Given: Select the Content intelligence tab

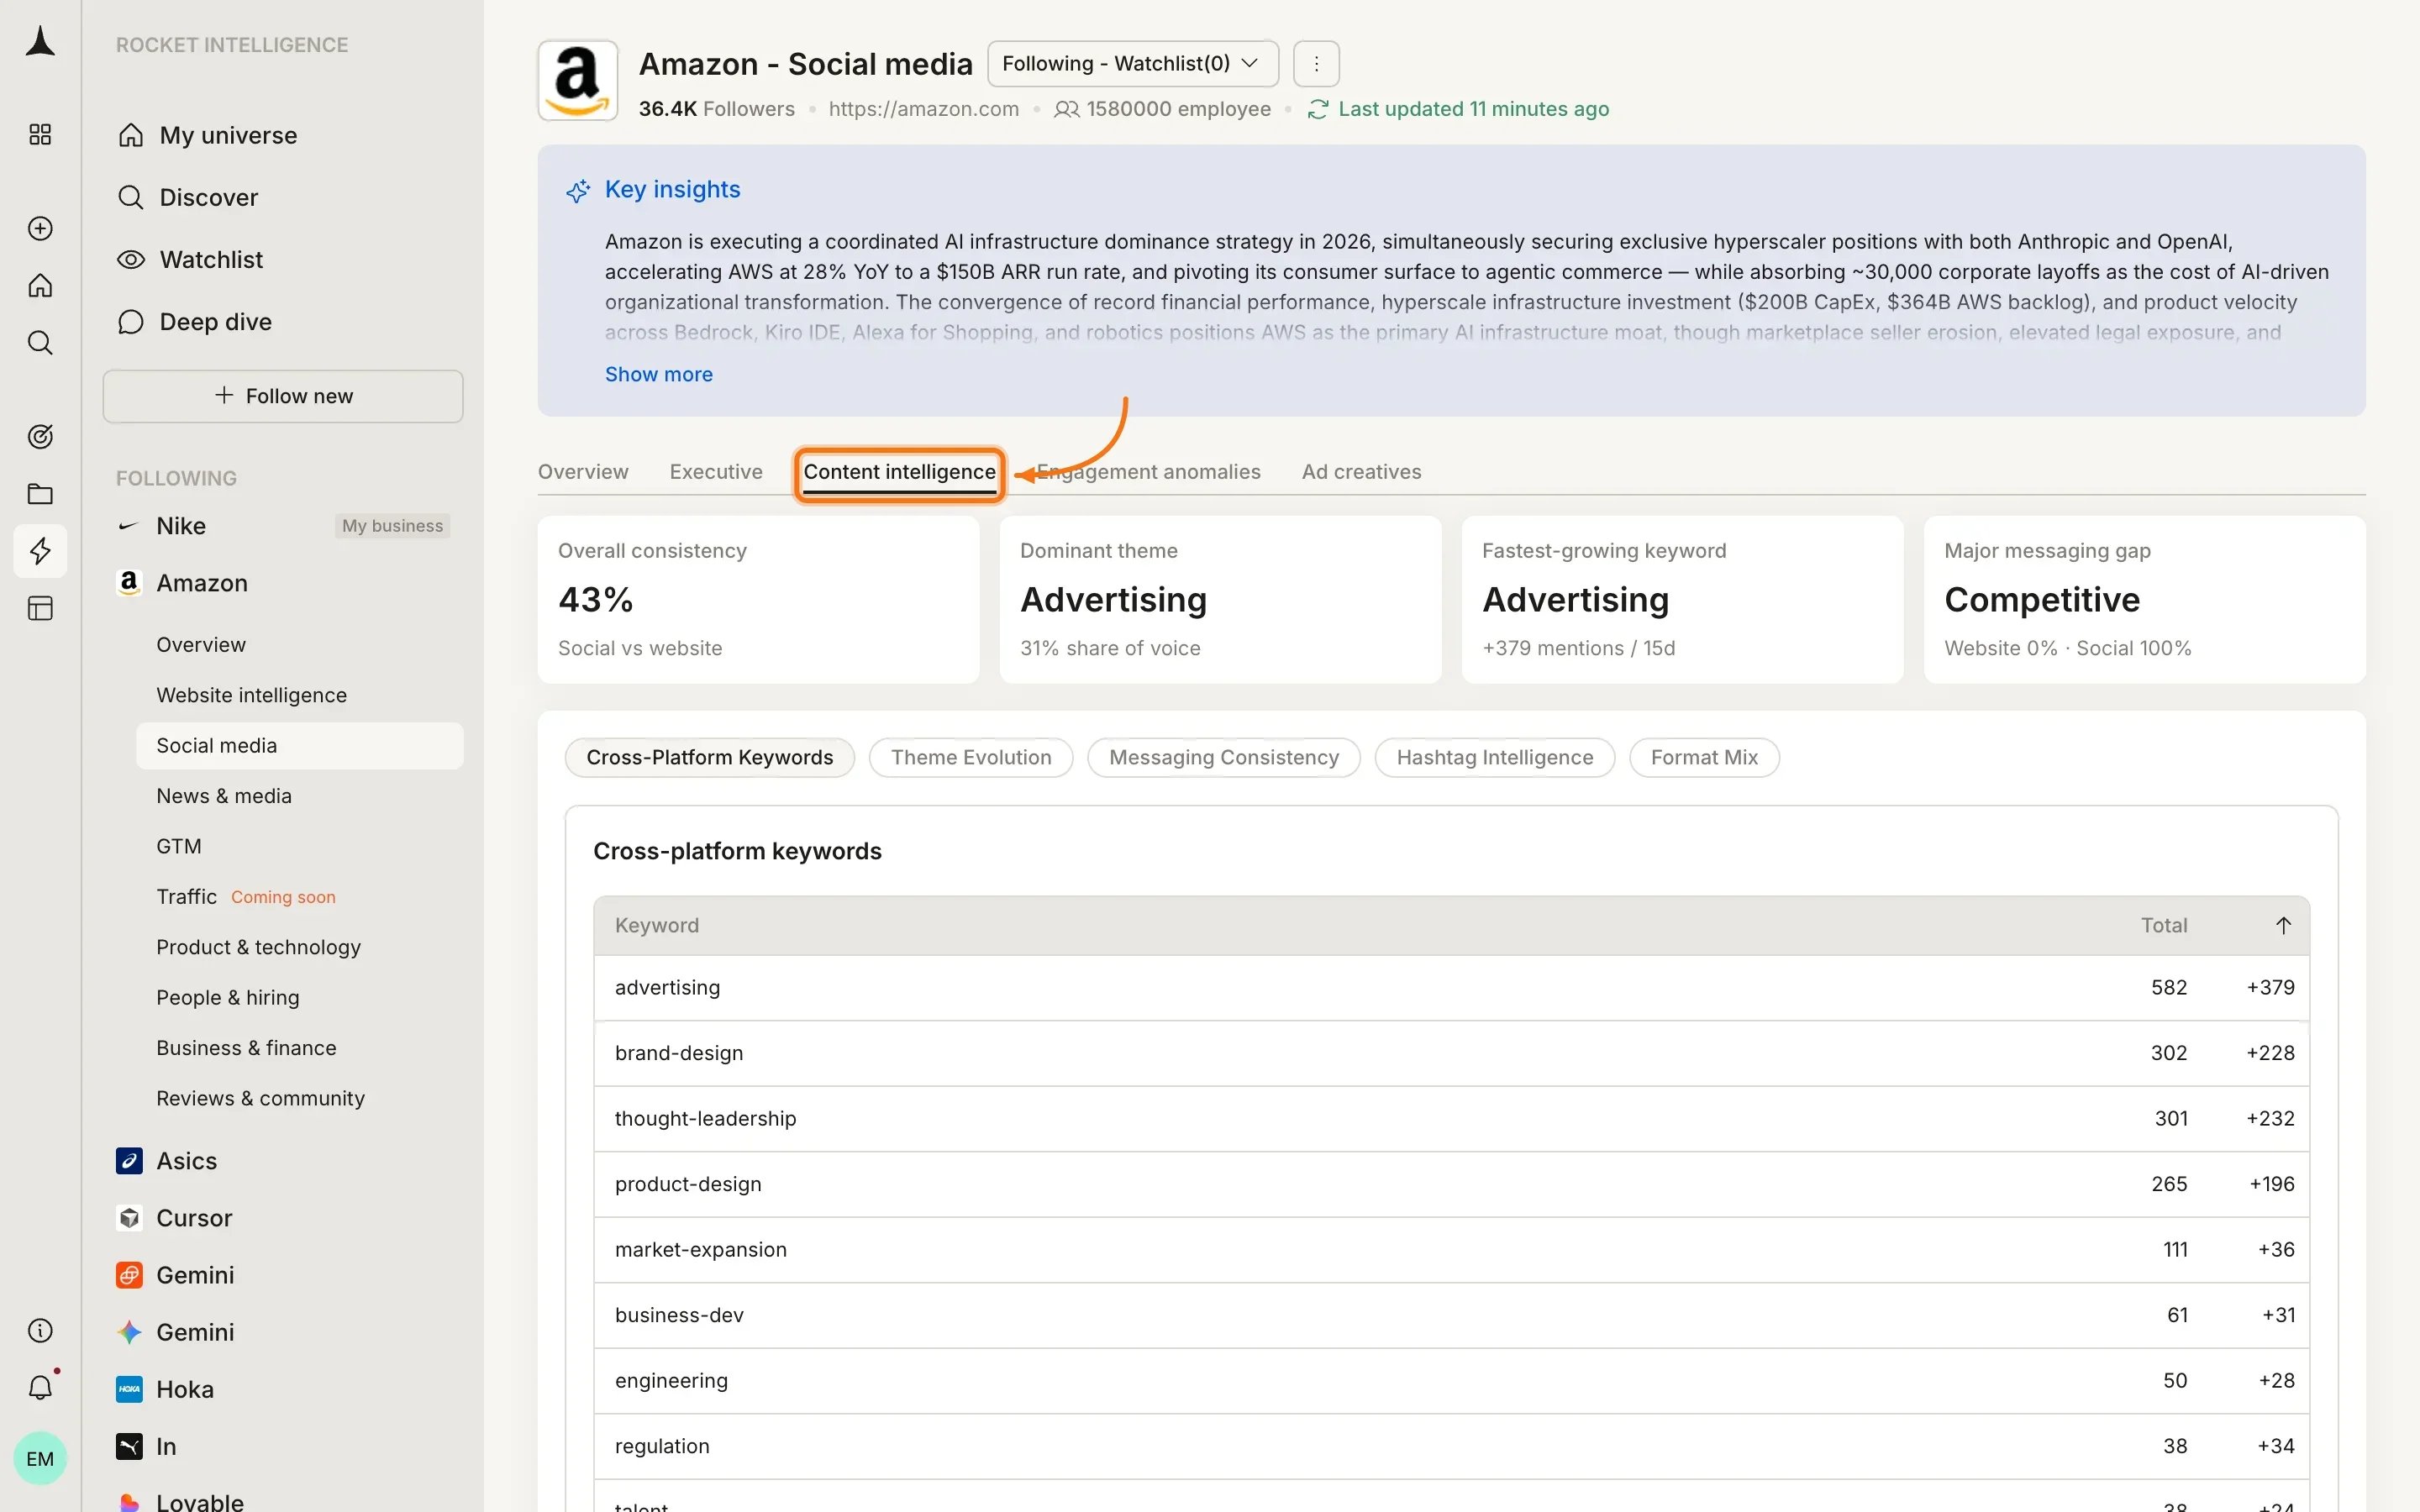Looking at the screenshot, I should tap(900, 473).
